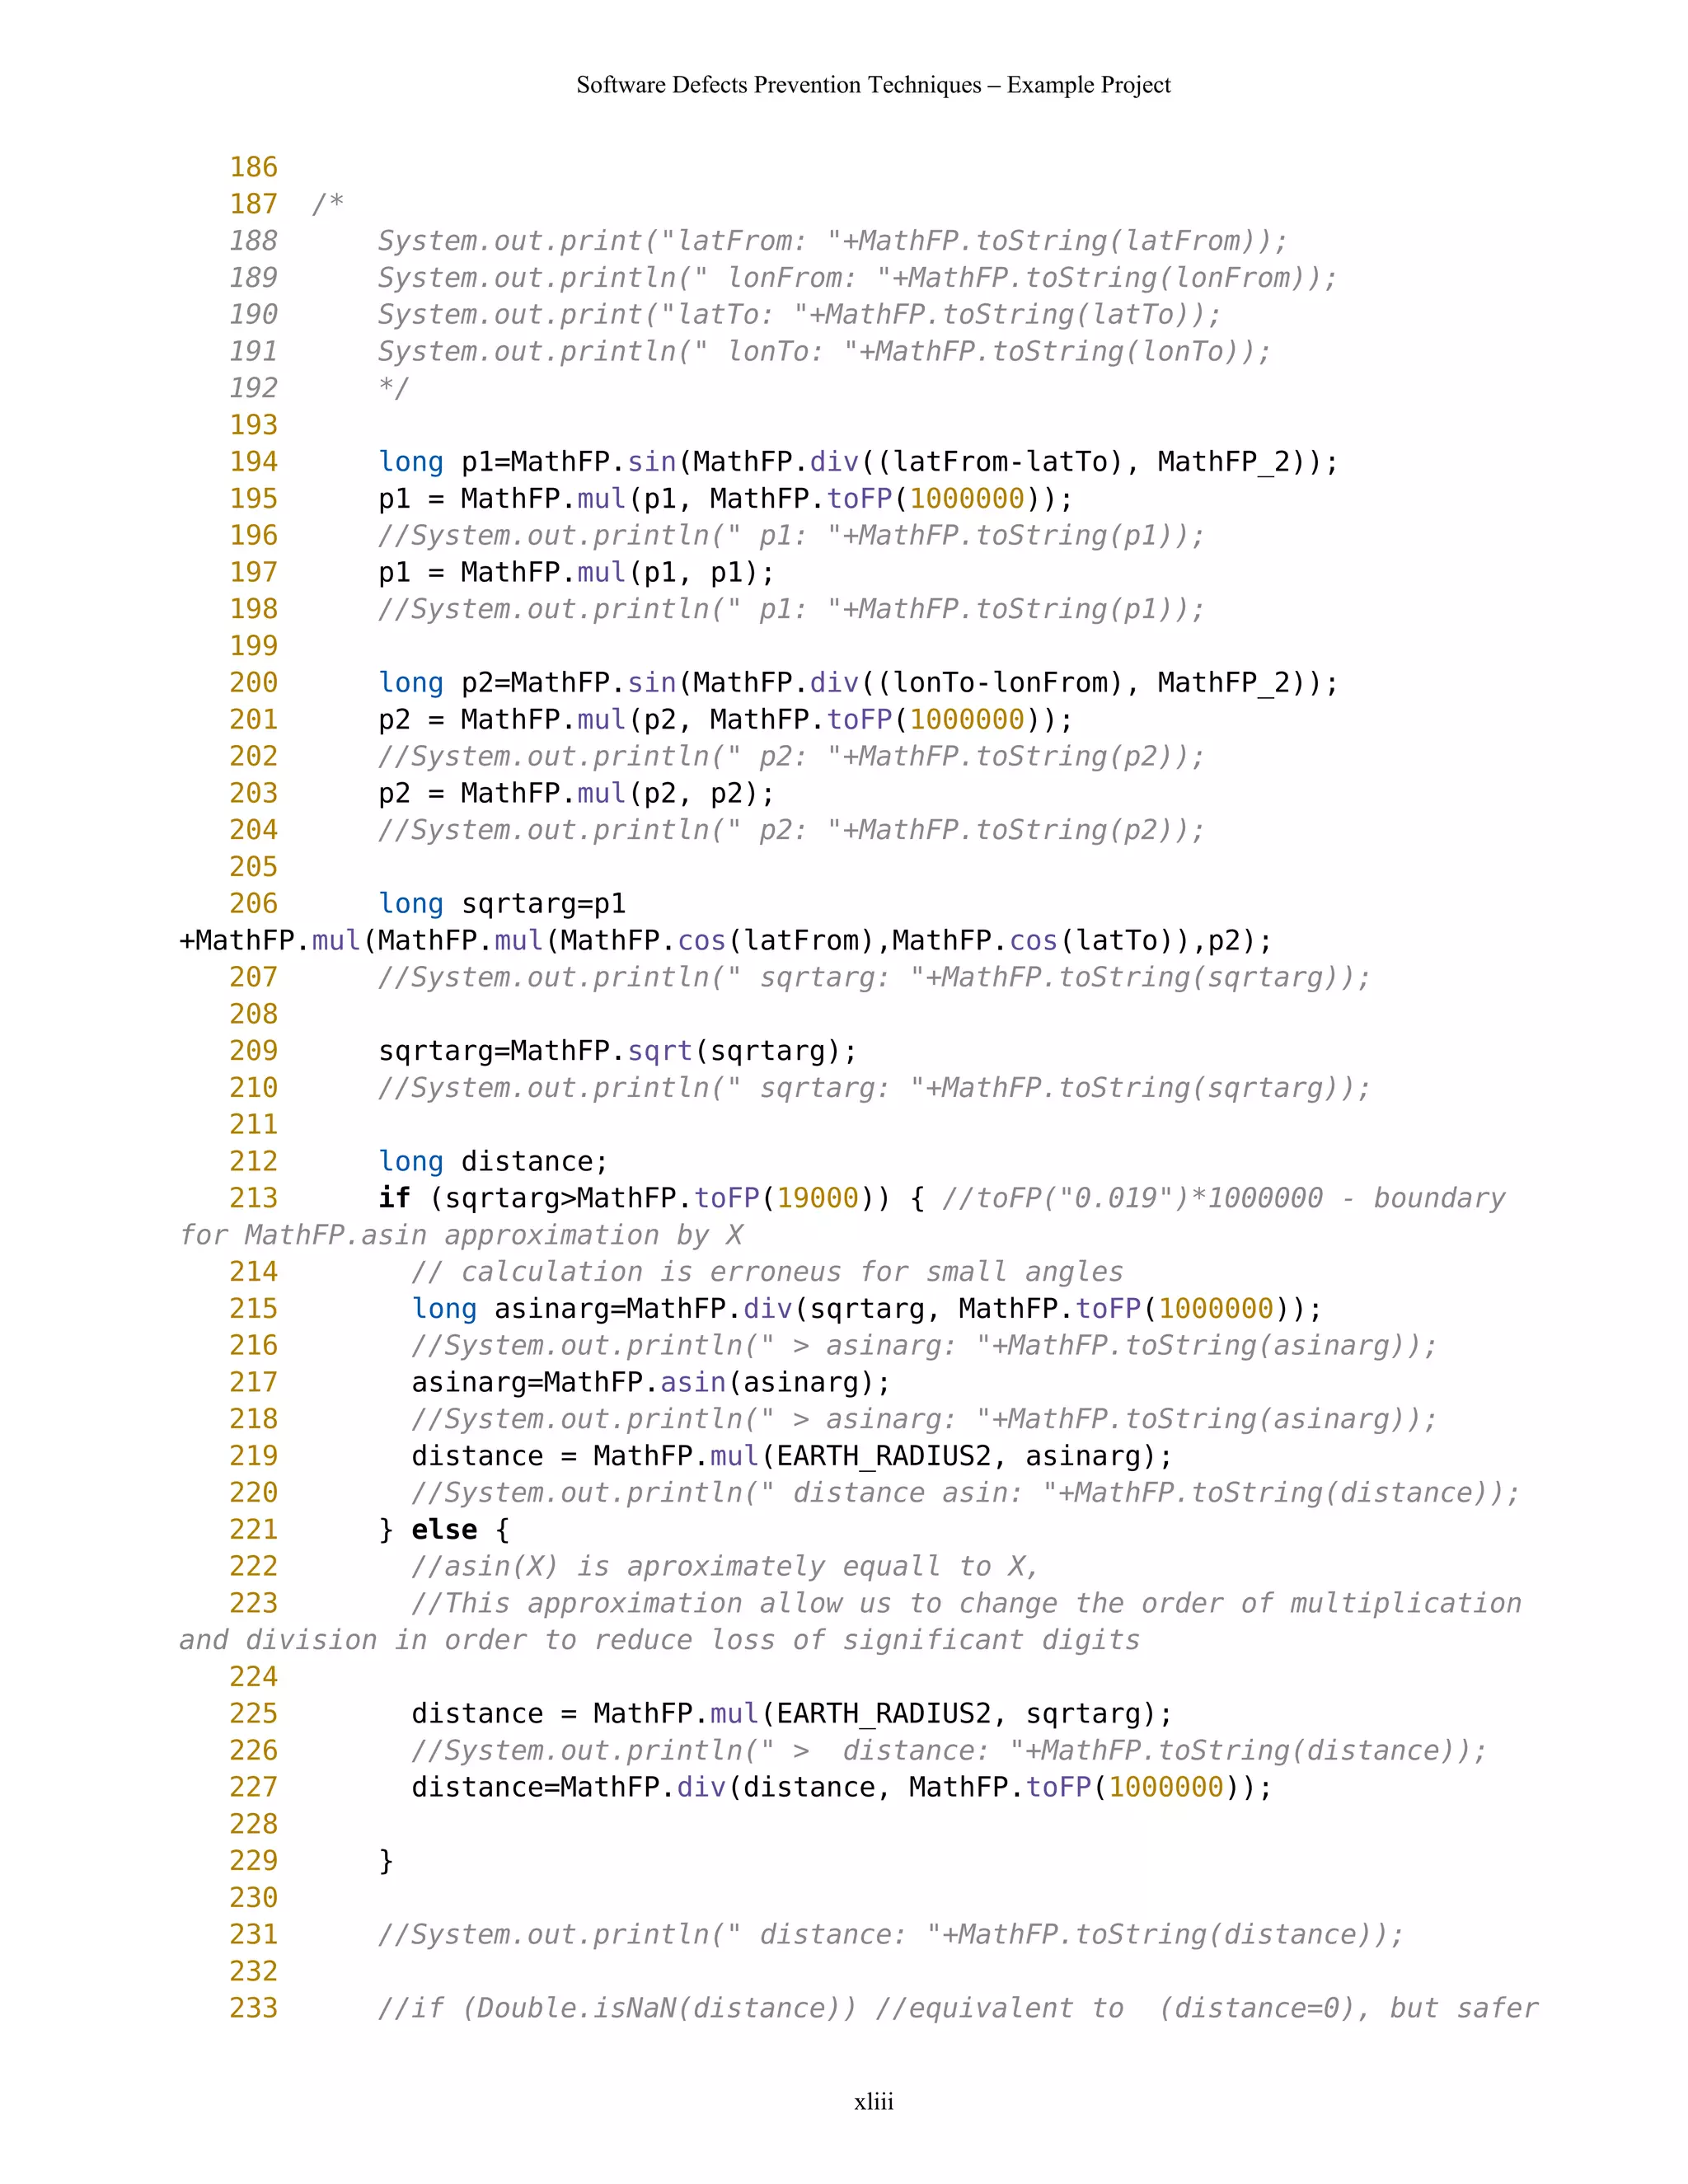This screenshot has height=2184, width=1688.
Task: Click line number 186
Action: click(x=254, y=167)
